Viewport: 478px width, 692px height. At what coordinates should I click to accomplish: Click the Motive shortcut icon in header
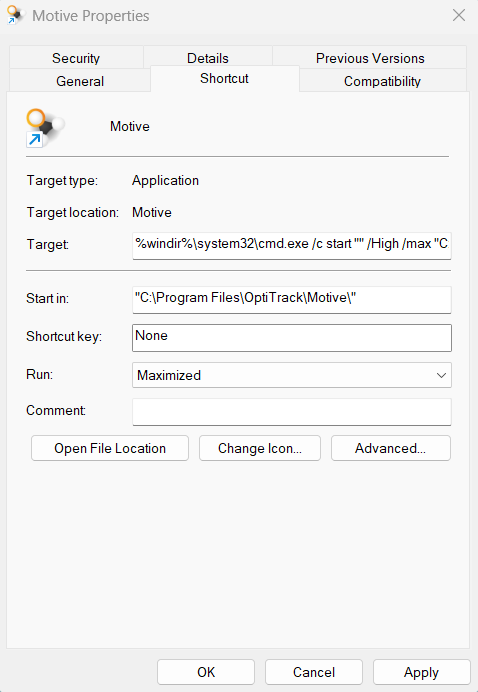tap(45, 128)
